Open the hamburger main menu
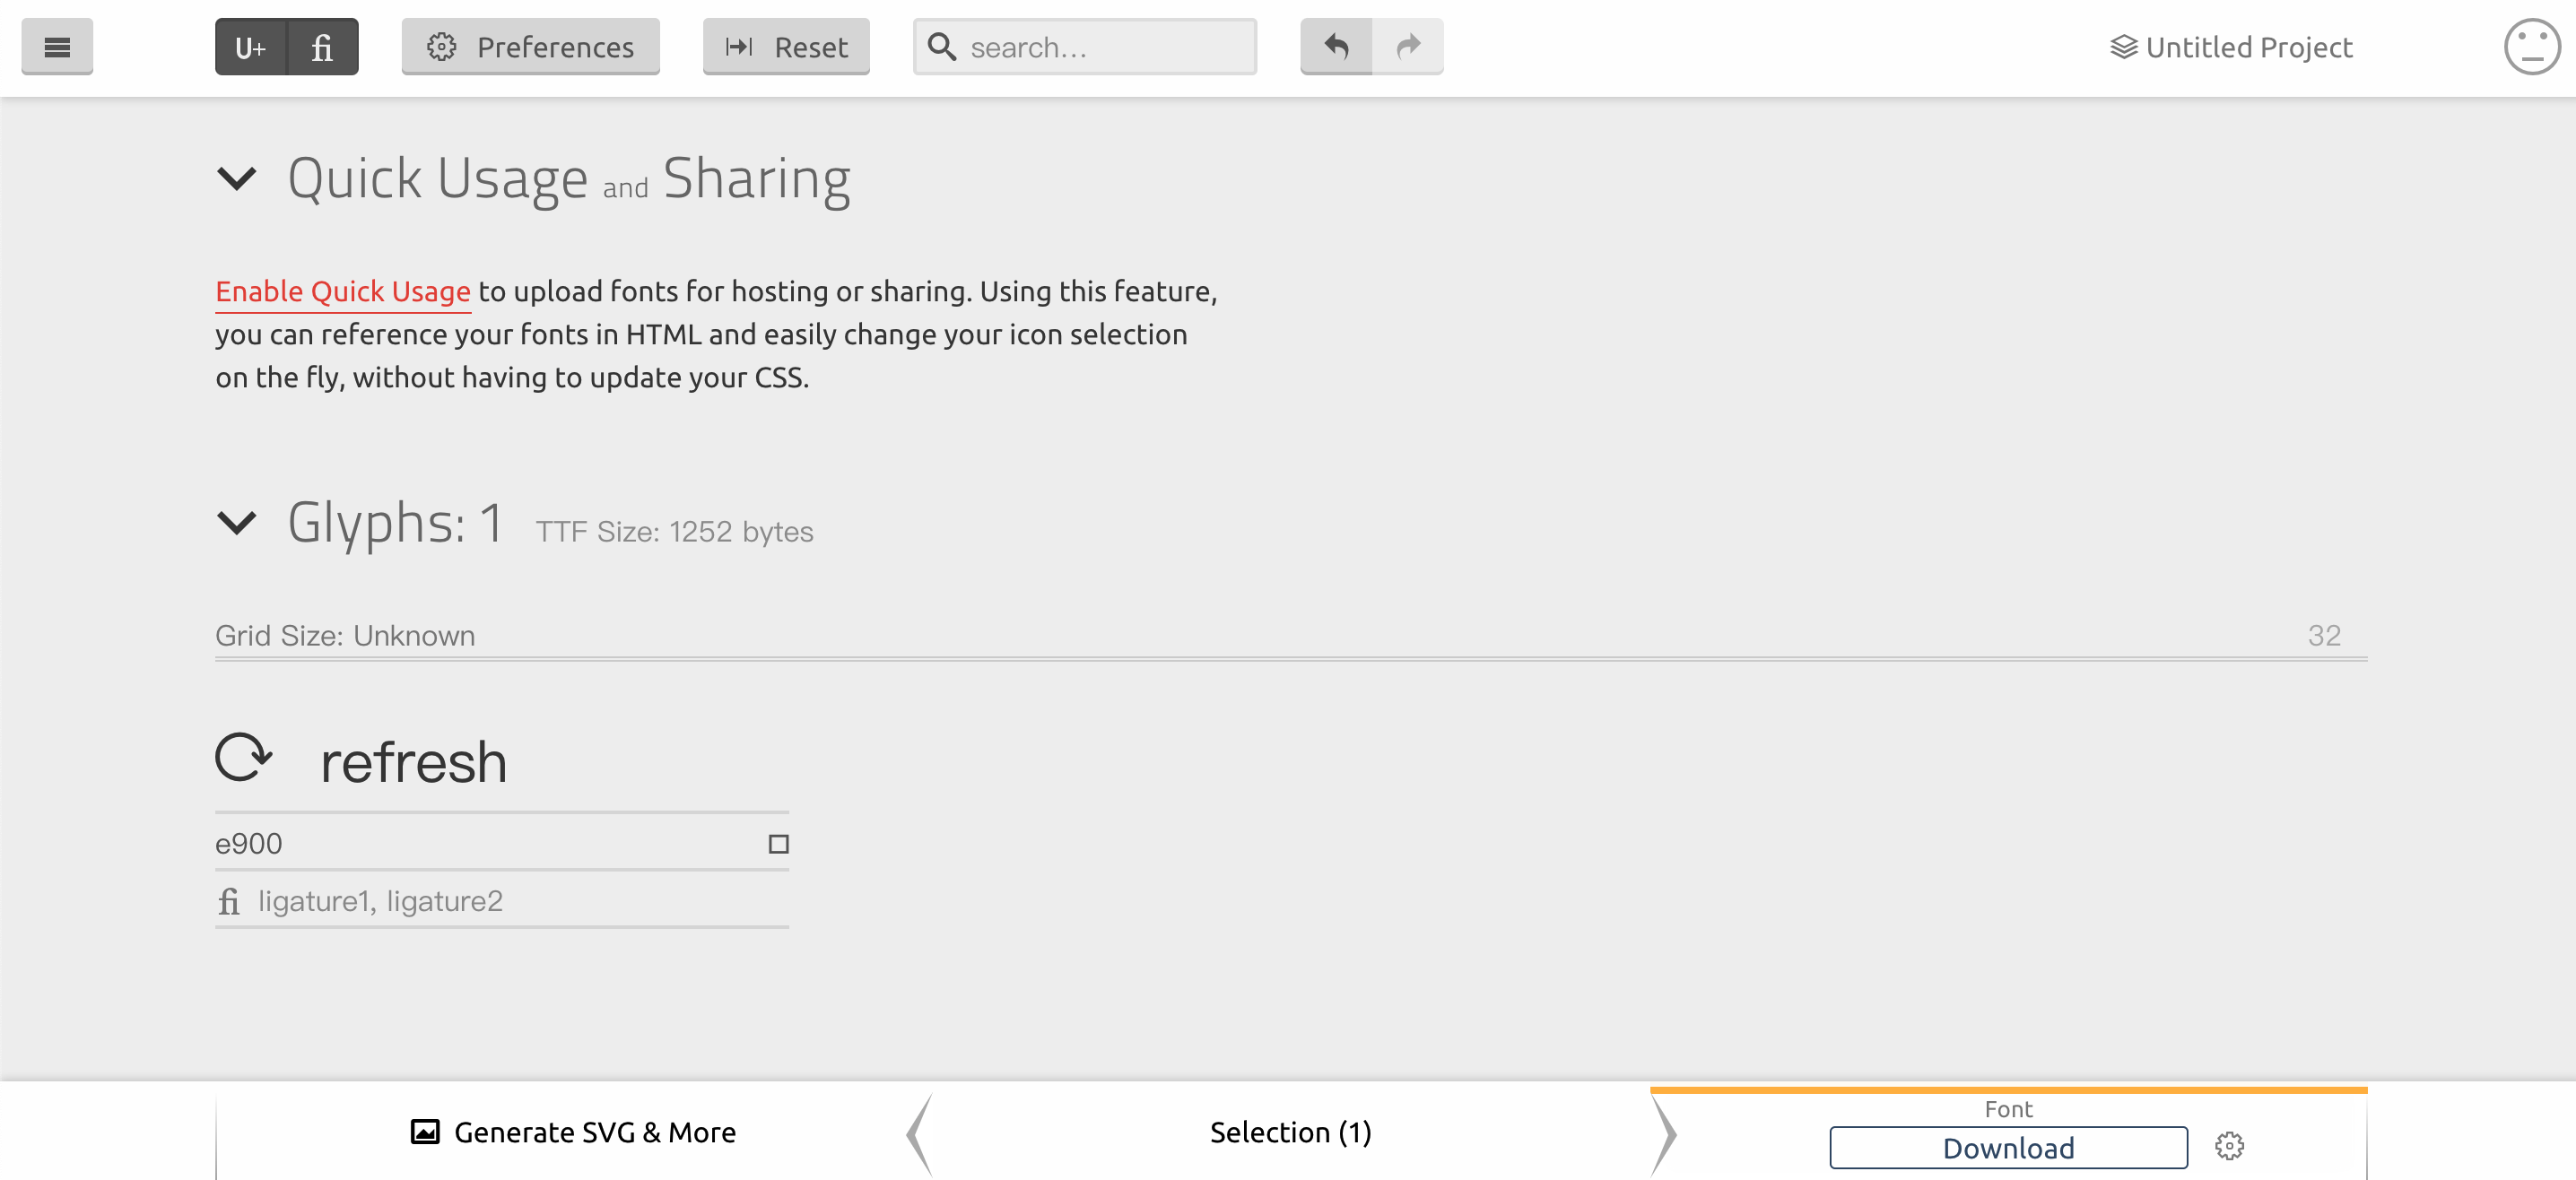 57,47
